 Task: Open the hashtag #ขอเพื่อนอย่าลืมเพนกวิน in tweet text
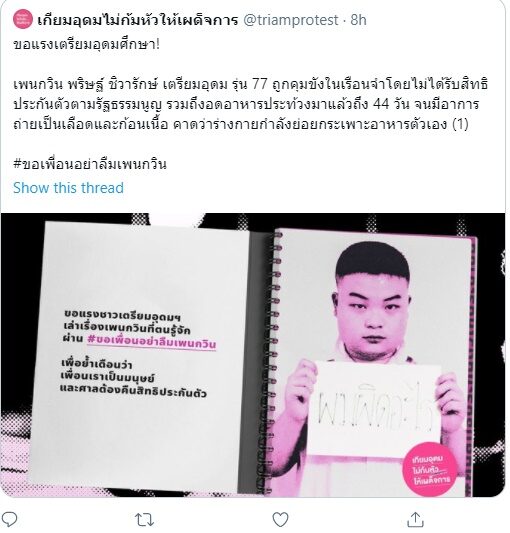pos(90,164)
